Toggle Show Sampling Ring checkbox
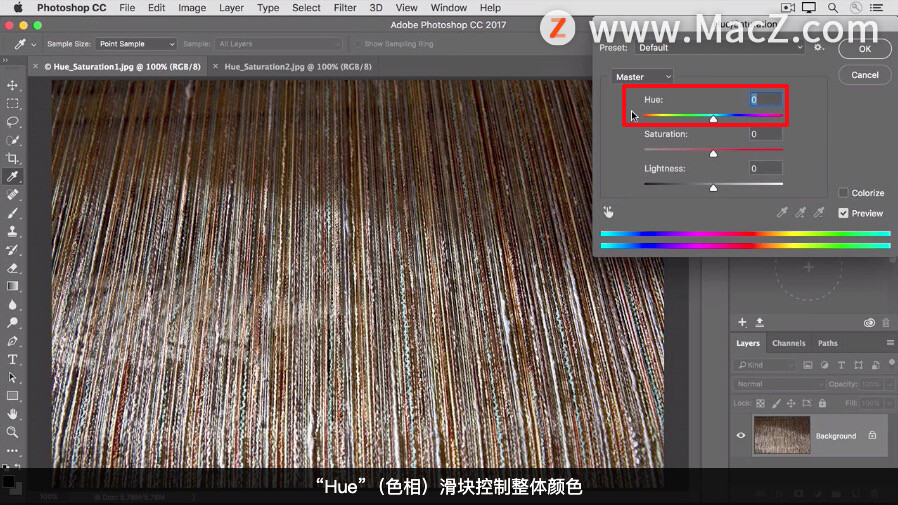Screen dimensions: 898x505 click(359, 44)
